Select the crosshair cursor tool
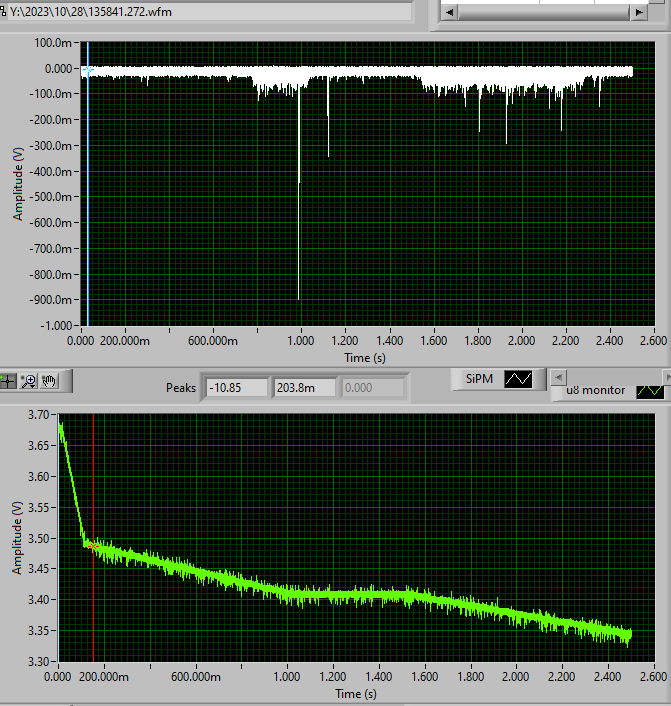The width and height of the screenshot is (671, 706). point(9,381)
